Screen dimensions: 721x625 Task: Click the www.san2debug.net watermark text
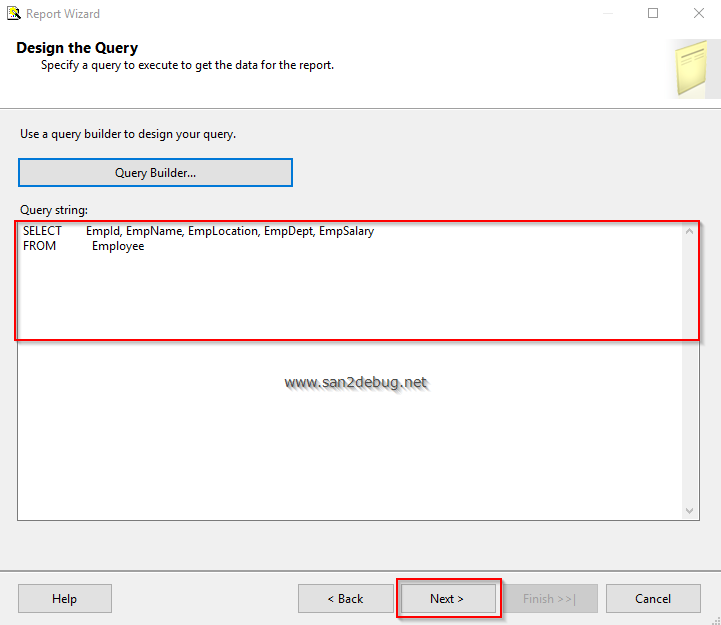pyautogui.click(x=355, y=382)
